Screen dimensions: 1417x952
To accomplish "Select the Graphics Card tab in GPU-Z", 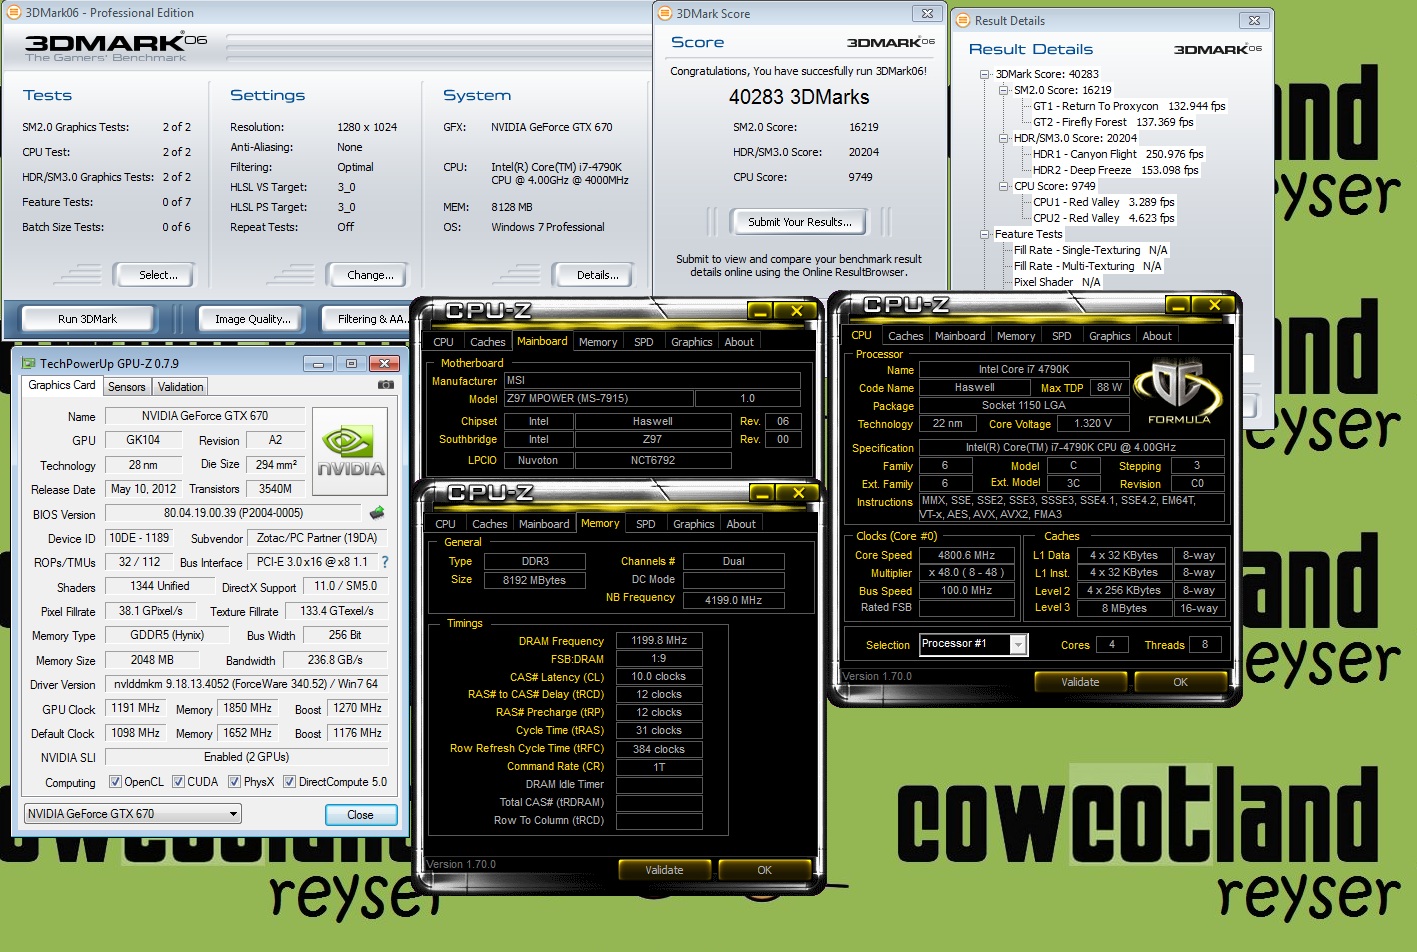I will 62,385.
